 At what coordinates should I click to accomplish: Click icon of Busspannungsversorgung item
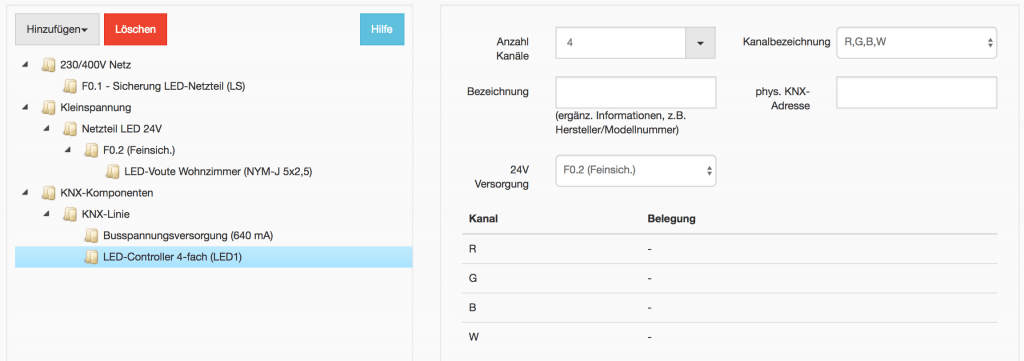pyautogui.click(x=91, y=235)
